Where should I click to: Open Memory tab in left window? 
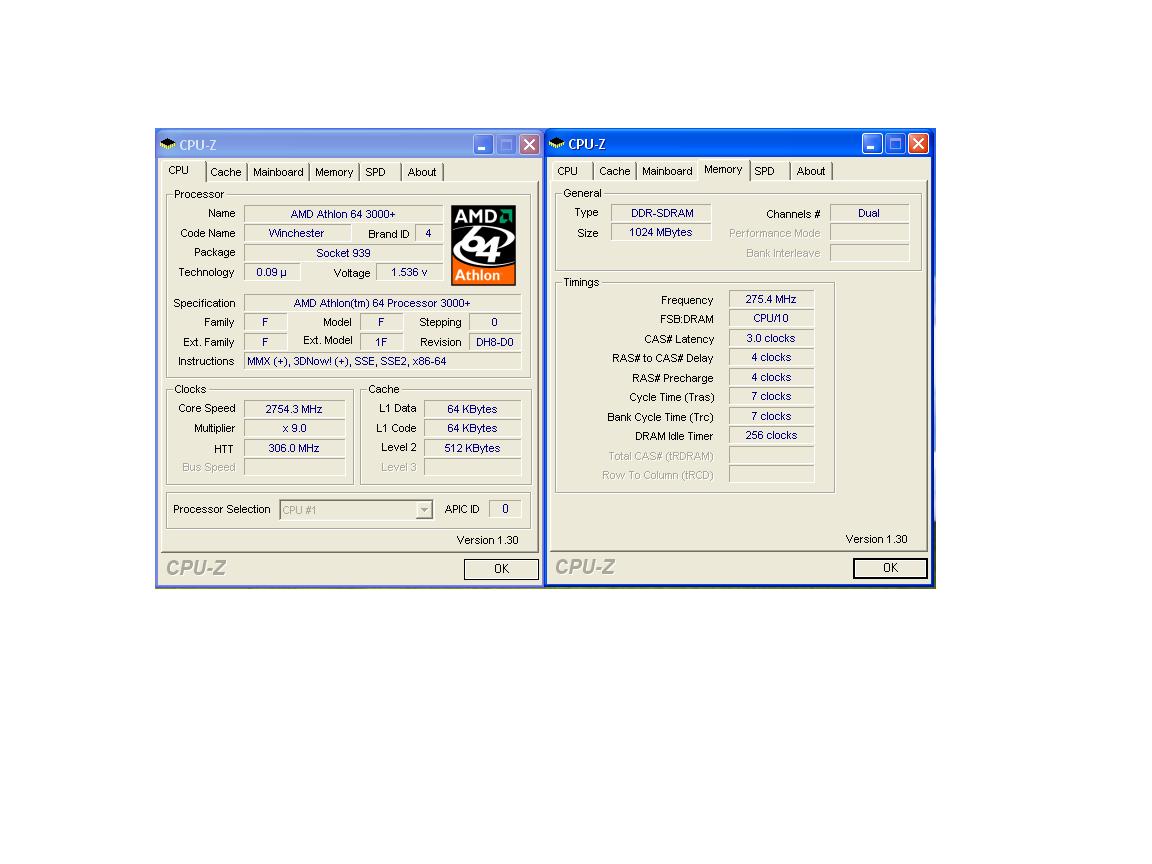click(x=334, y=172)
